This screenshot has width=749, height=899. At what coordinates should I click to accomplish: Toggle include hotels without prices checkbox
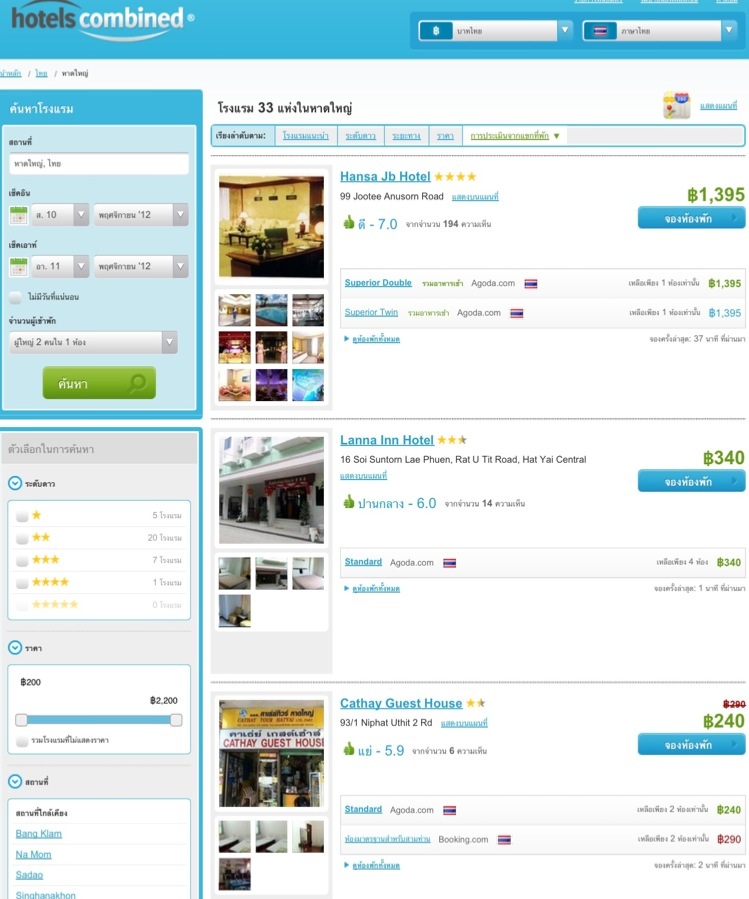22,741
